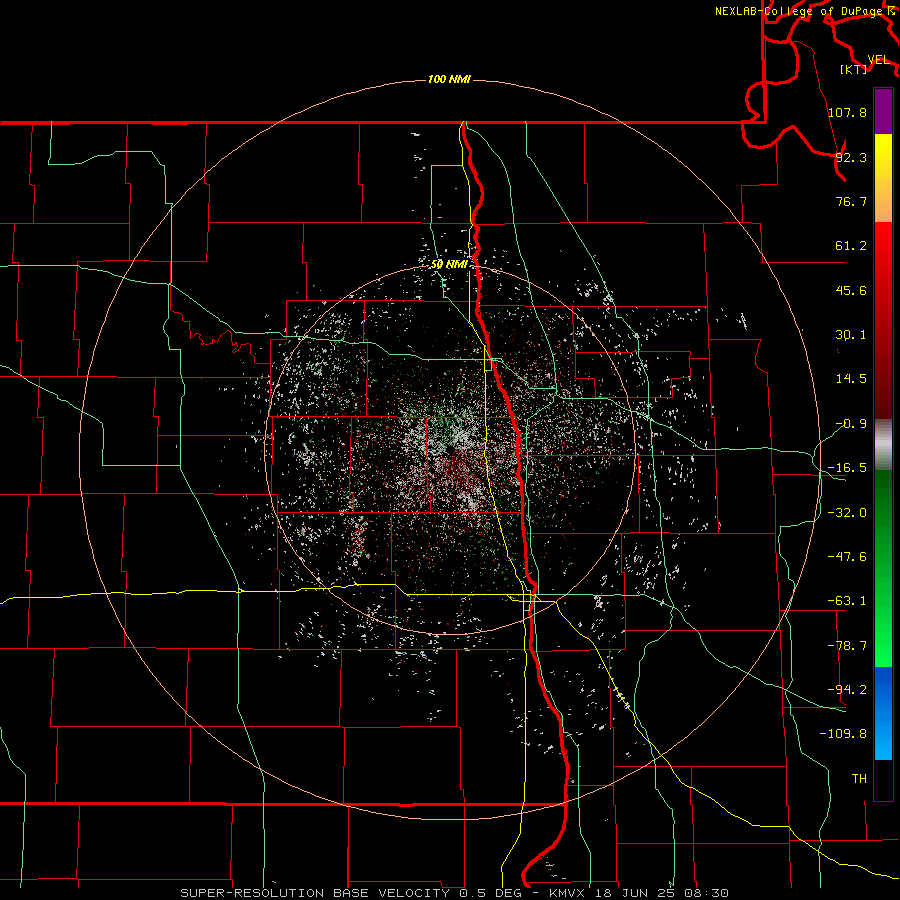Click the 92.3 velocity scale value
The width and height of the screenshot is (900, 900).
click(x=851, y=157)
